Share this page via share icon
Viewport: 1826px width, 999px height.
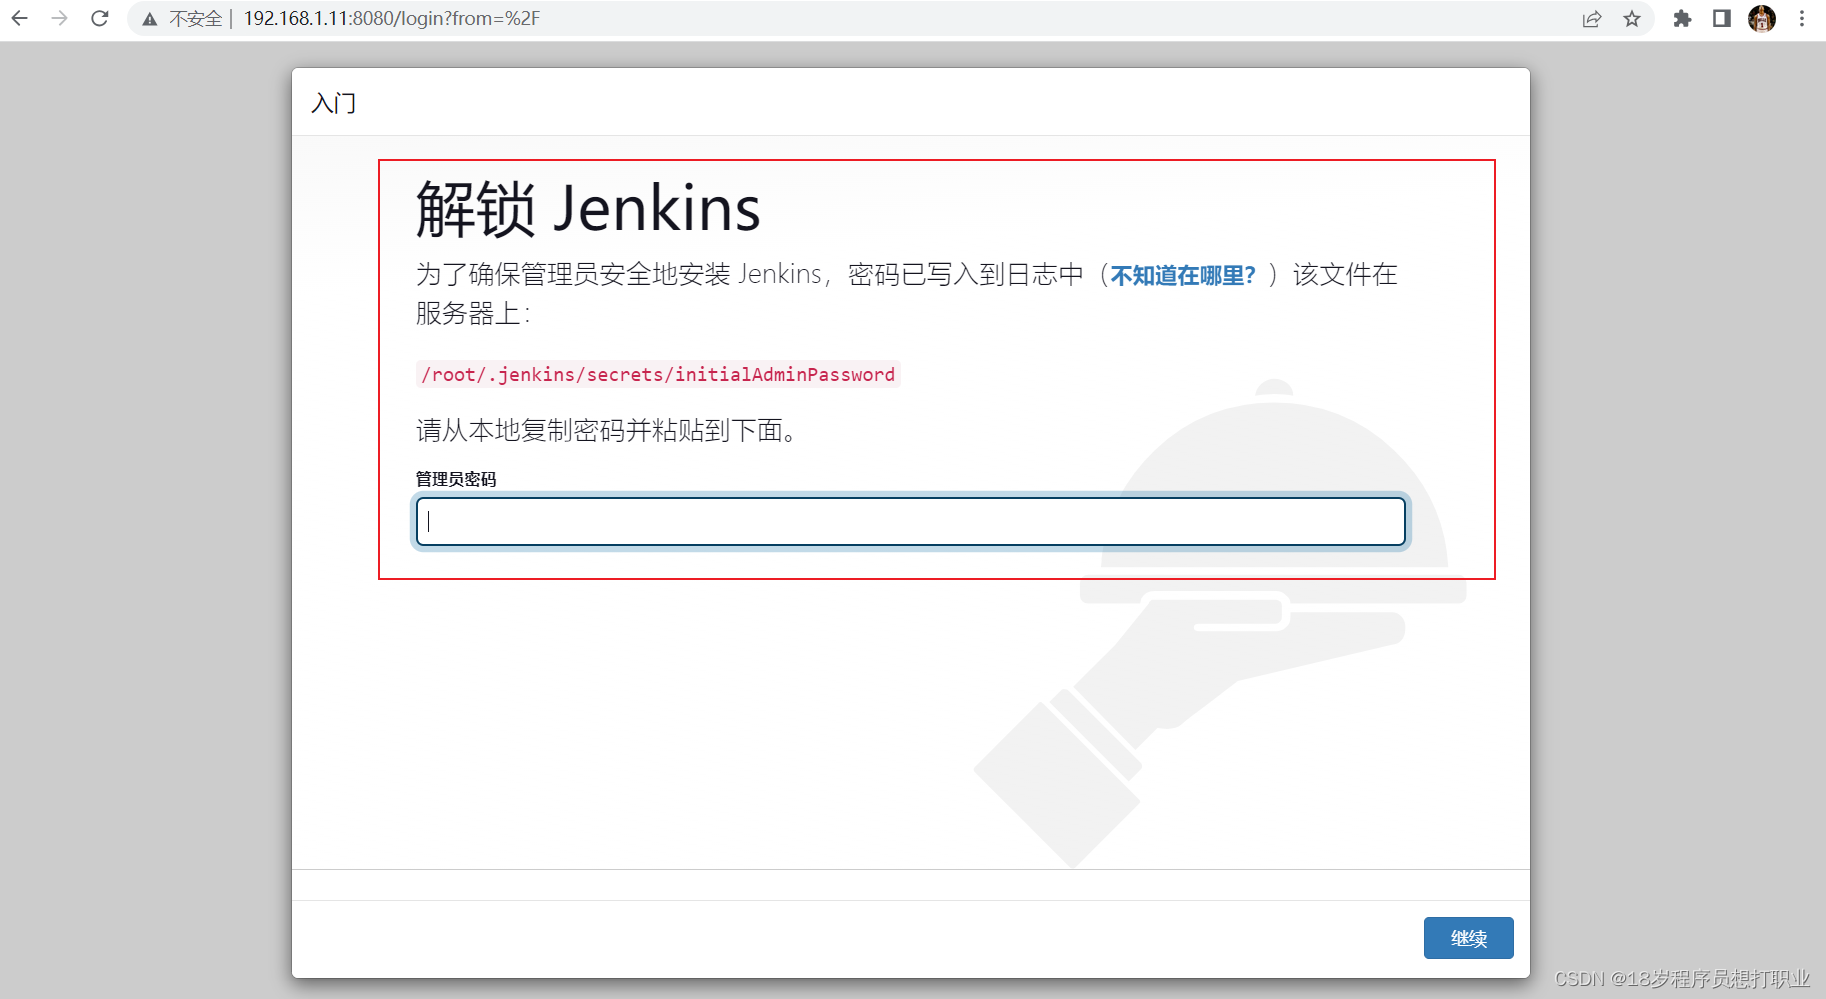pyautogui.click(x=1592, y=19)
